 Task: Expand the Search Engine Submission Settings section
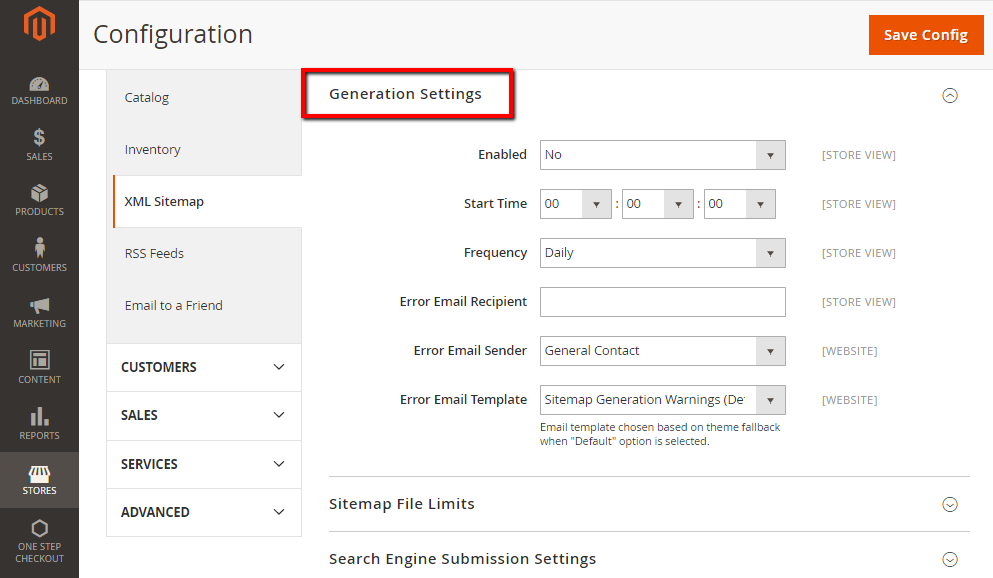click(949, 560)
